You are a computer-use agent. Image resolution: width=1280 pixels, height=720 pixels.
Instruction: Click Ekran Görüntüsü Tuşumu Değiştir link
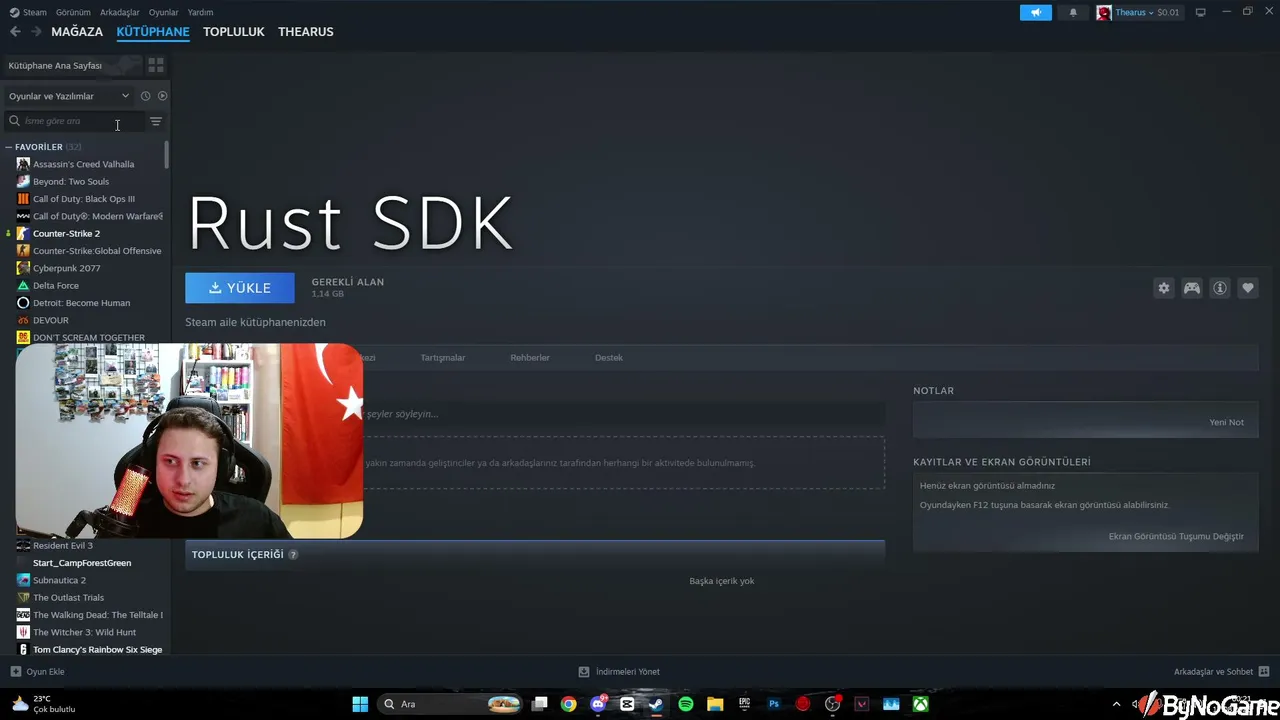(1176, 536)
